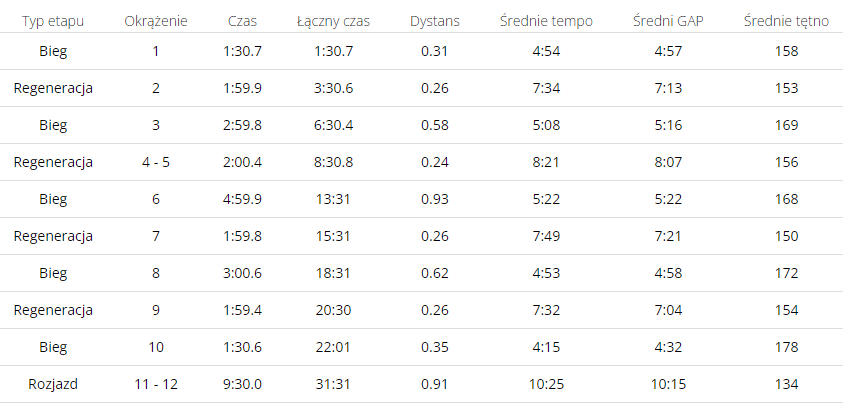Screen dimensions: 843x405
Task: Select the Rozjazd row label
Action: pyautogui.click(x=53, y=385)
